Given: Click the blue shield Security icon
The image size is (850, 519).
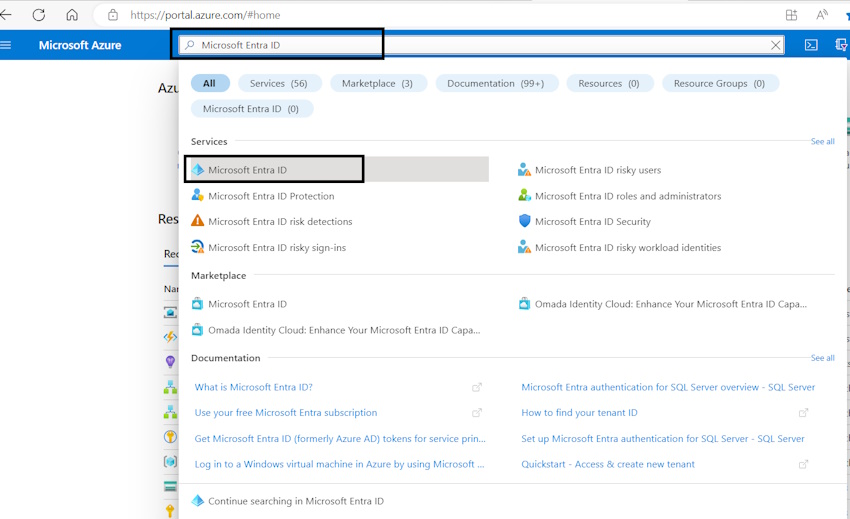Looking at the screenshot, I should (524, 221).
